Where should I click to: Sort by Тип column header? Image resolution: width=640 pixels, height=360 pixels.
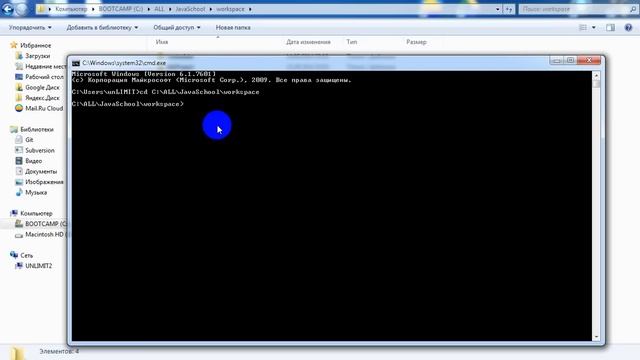tap(351, 42)
